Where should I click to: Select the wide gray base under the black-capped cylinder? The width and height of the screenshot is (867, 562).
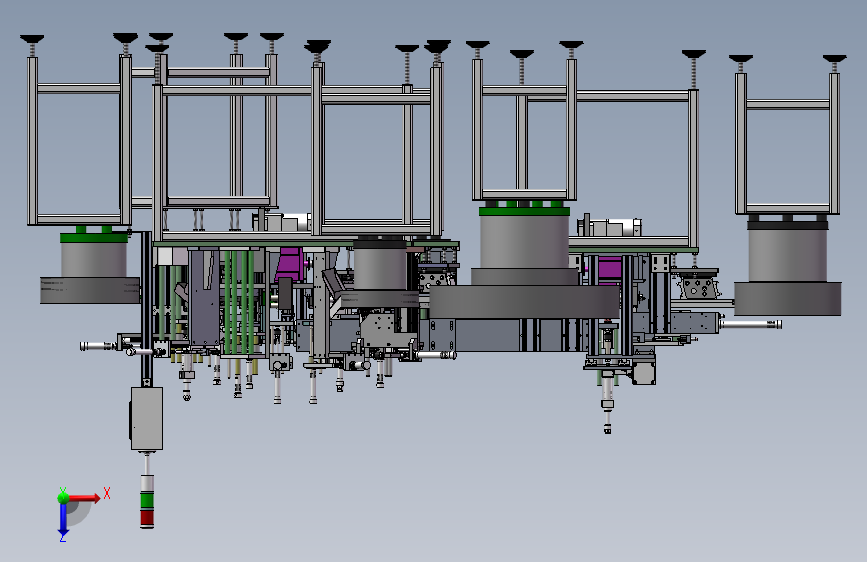point(787,299)
